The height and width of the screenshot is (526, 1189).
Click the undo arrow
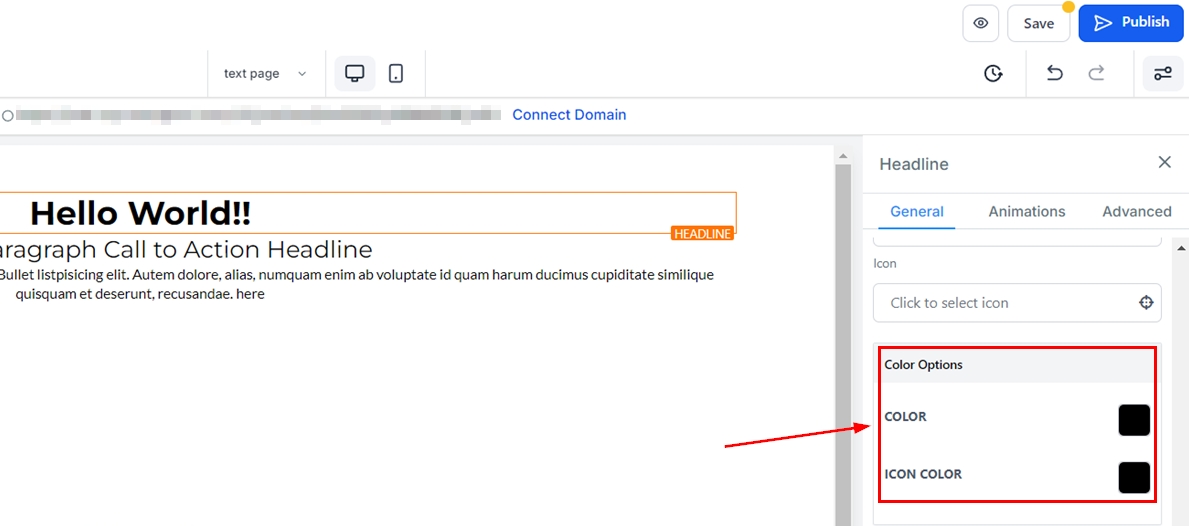(1054, 73)
